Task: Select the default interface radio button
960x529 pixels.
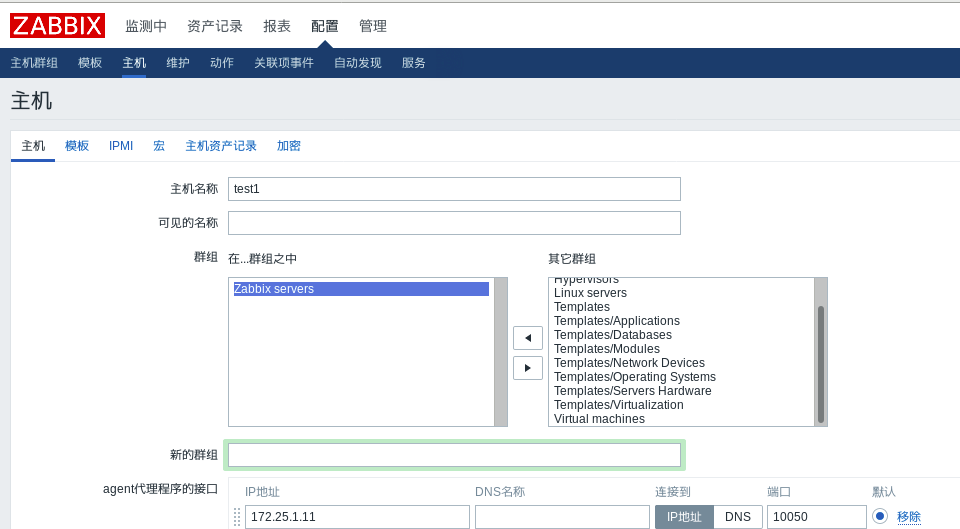Action: [x=880, y=516]
